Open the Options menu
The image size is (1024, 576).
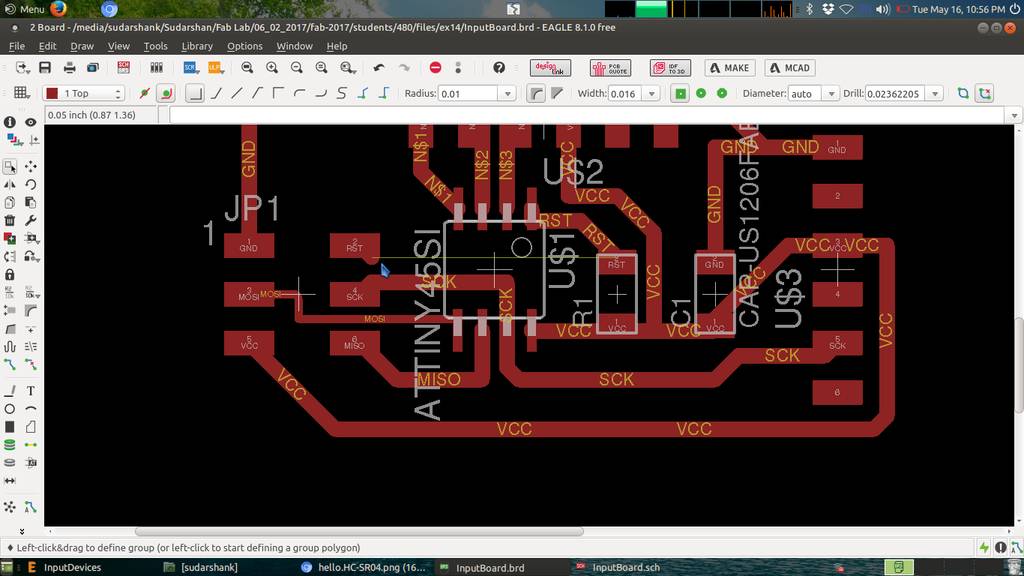(244, 46)
